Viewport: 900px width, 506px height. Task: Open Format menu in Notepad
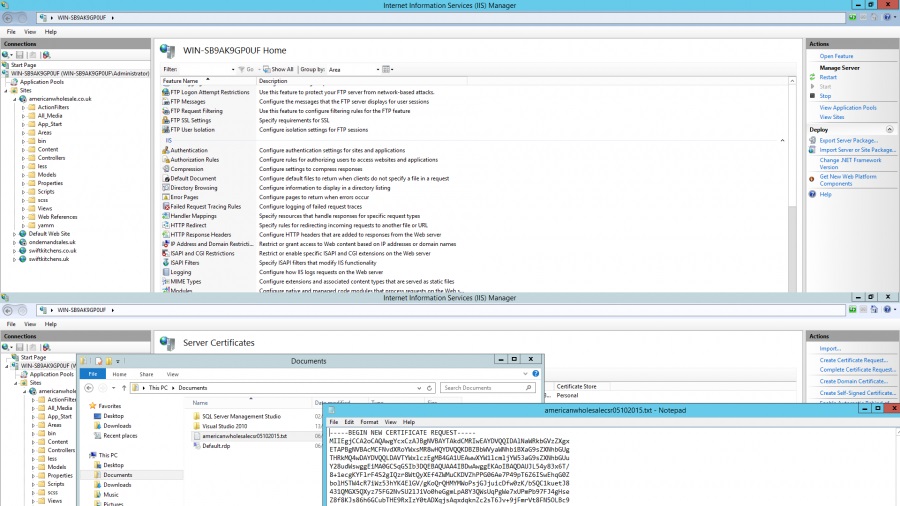369,422
